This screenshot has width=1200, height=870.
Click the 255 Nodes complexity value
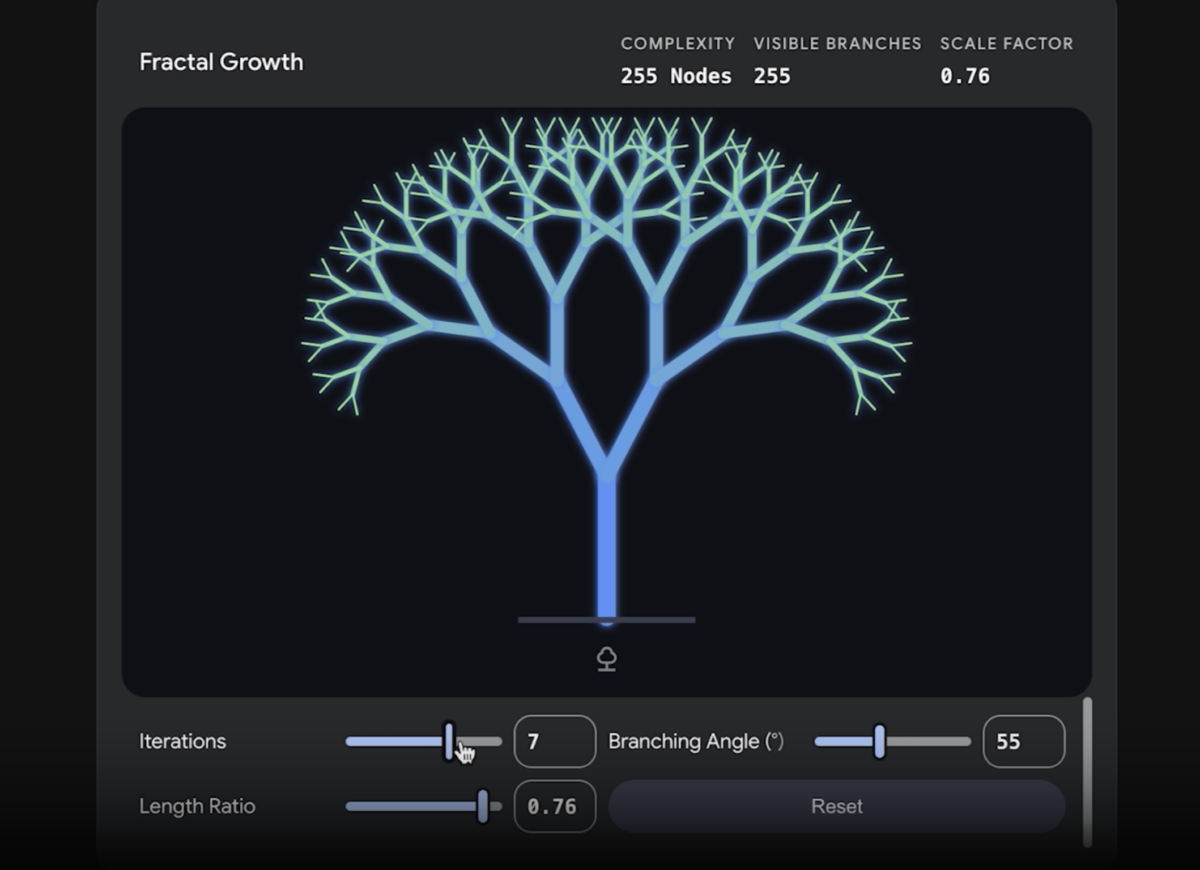tap(675, 76)
